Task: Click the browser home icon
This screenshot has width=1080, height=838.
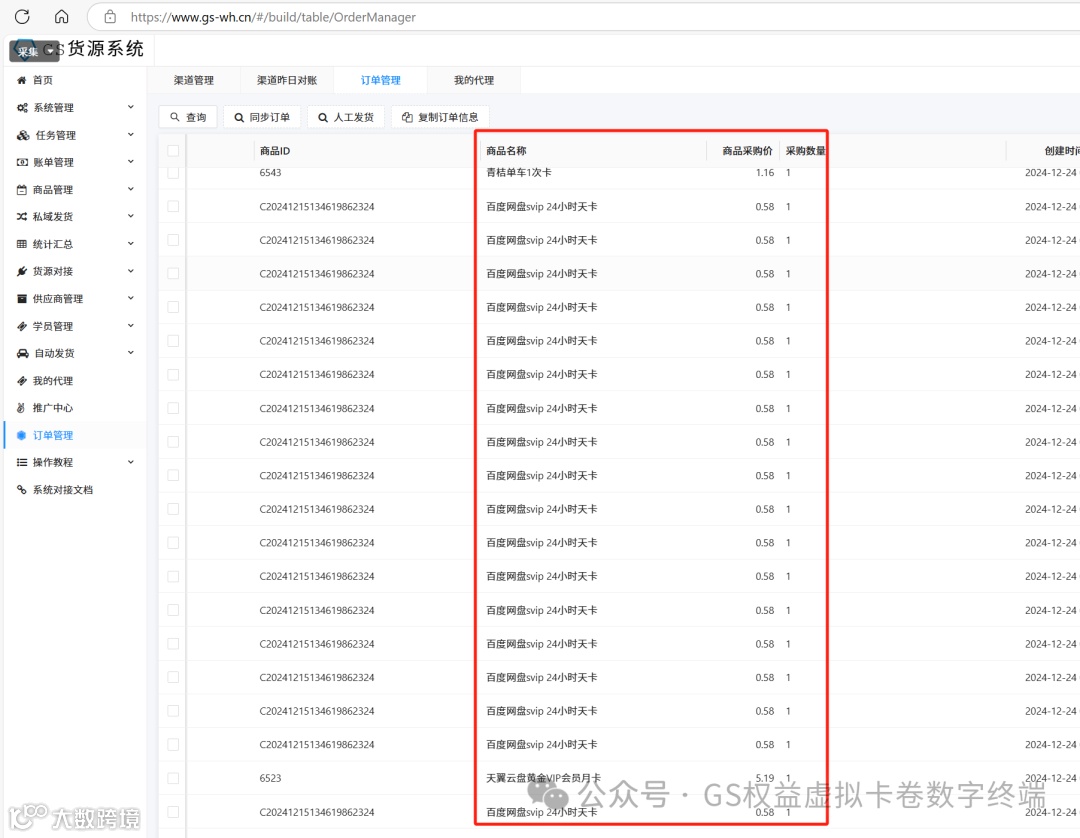Action: [x=61, y=17]
